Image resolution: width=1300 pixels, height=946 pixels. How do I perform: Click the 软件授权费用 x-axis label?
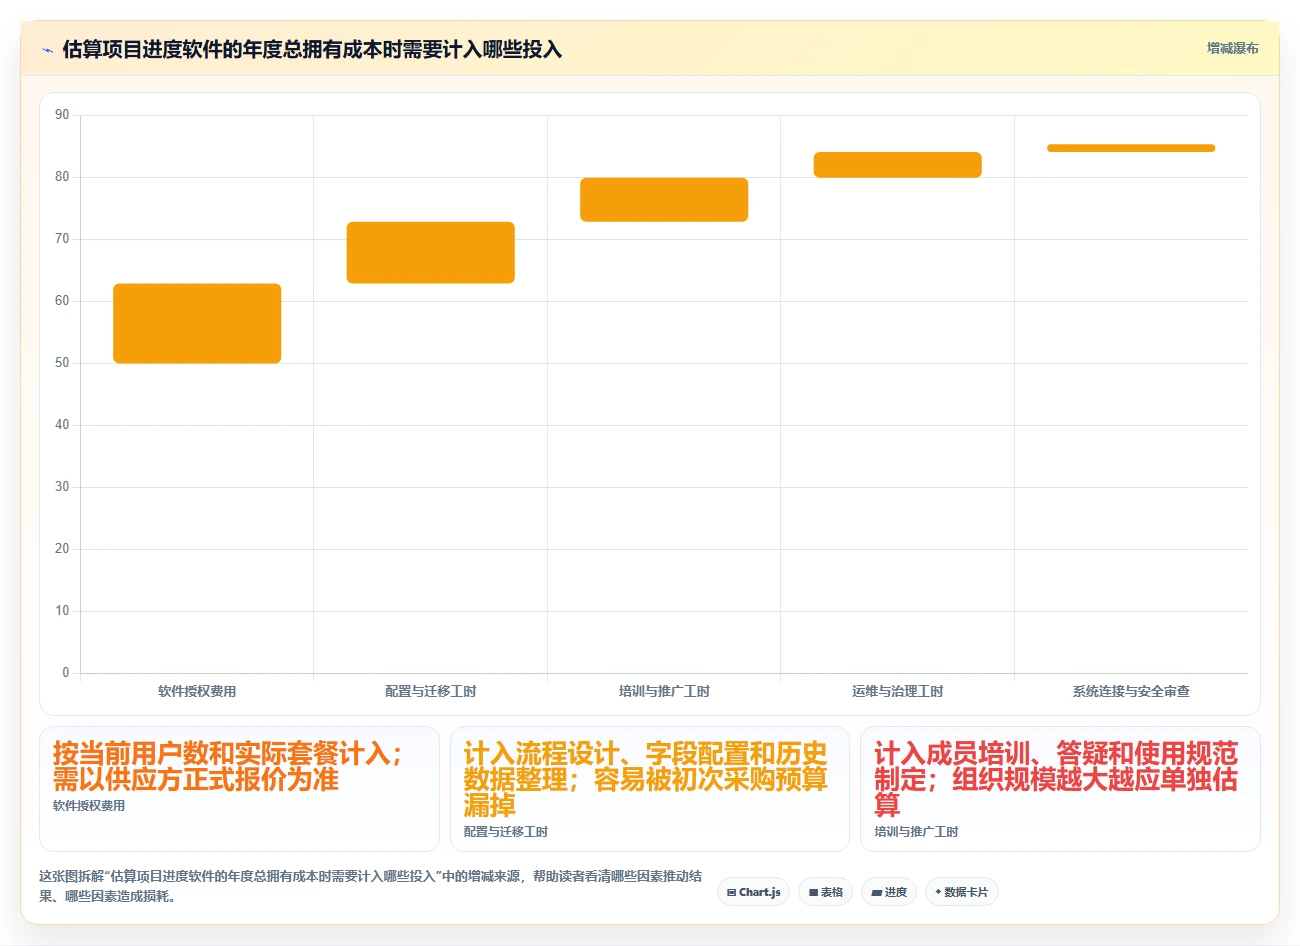pyautogui.click(x=197, y=691)
